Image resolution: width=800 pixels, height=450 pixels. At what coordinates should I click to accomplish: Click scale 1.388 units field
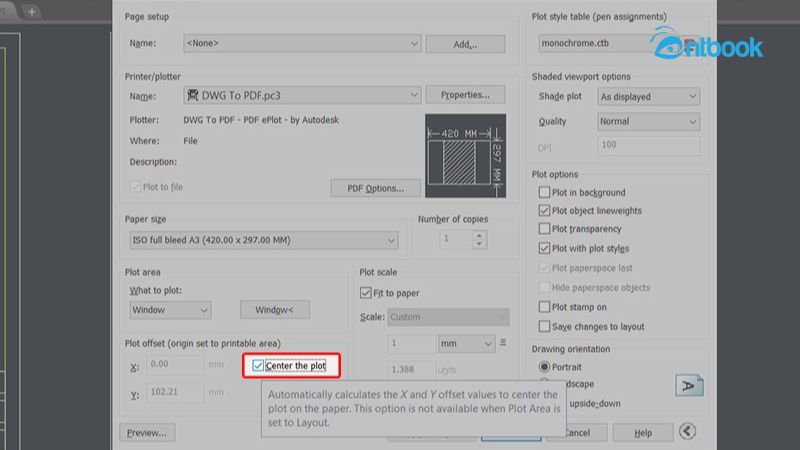pos(411,369)
